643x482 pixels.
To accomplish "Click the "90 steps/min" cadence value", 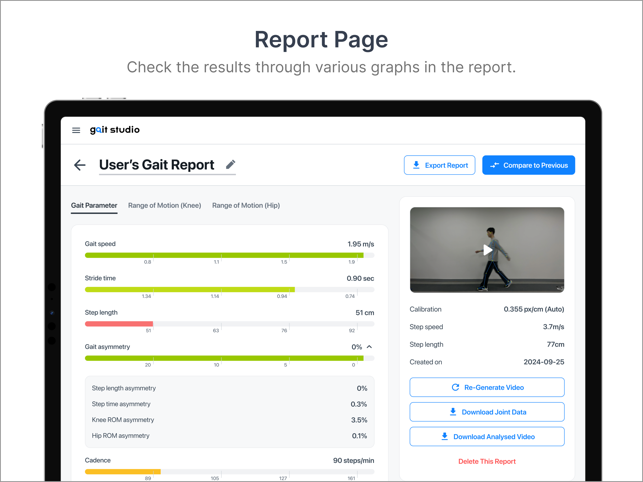I will [353, 461].
